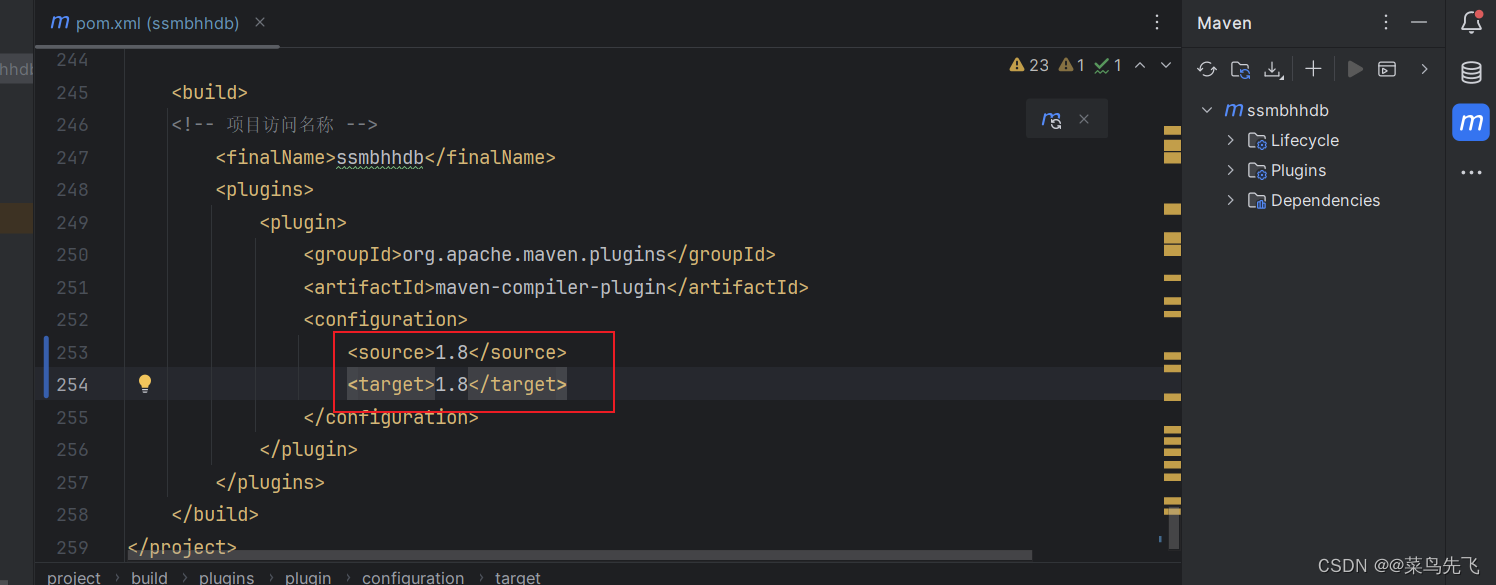Click breadcrumb 'project'
1496x585 pixels.
pos(74,577)
